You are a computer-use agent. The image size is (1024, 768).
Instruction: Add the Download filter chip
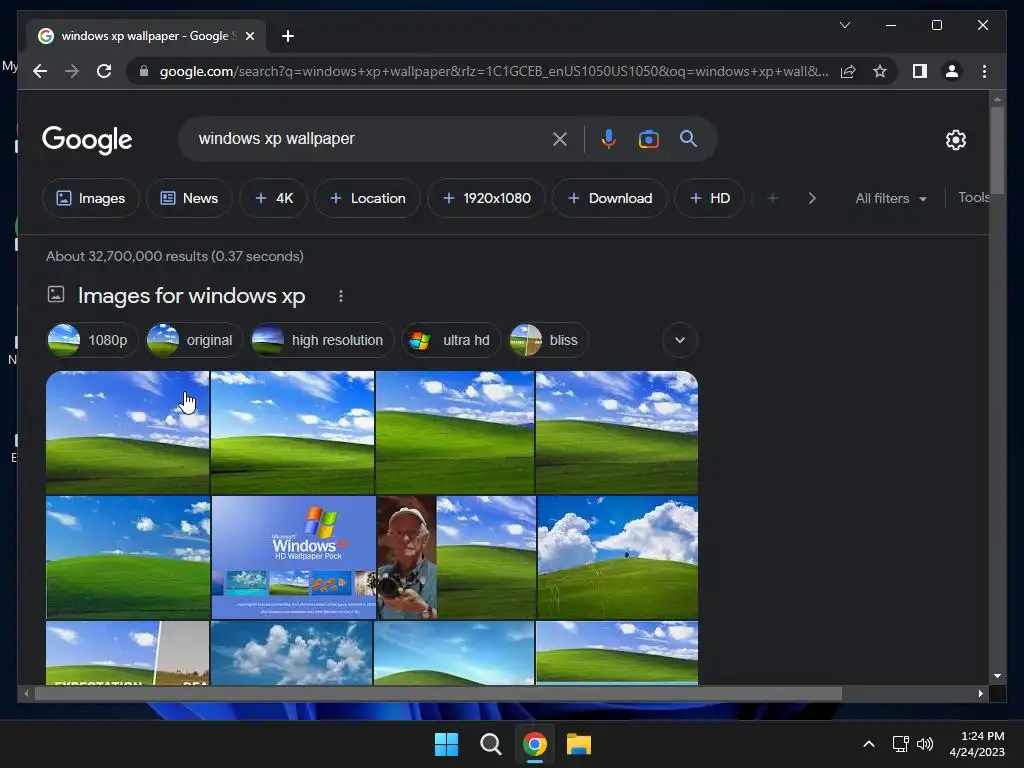[x=610, y=198]
